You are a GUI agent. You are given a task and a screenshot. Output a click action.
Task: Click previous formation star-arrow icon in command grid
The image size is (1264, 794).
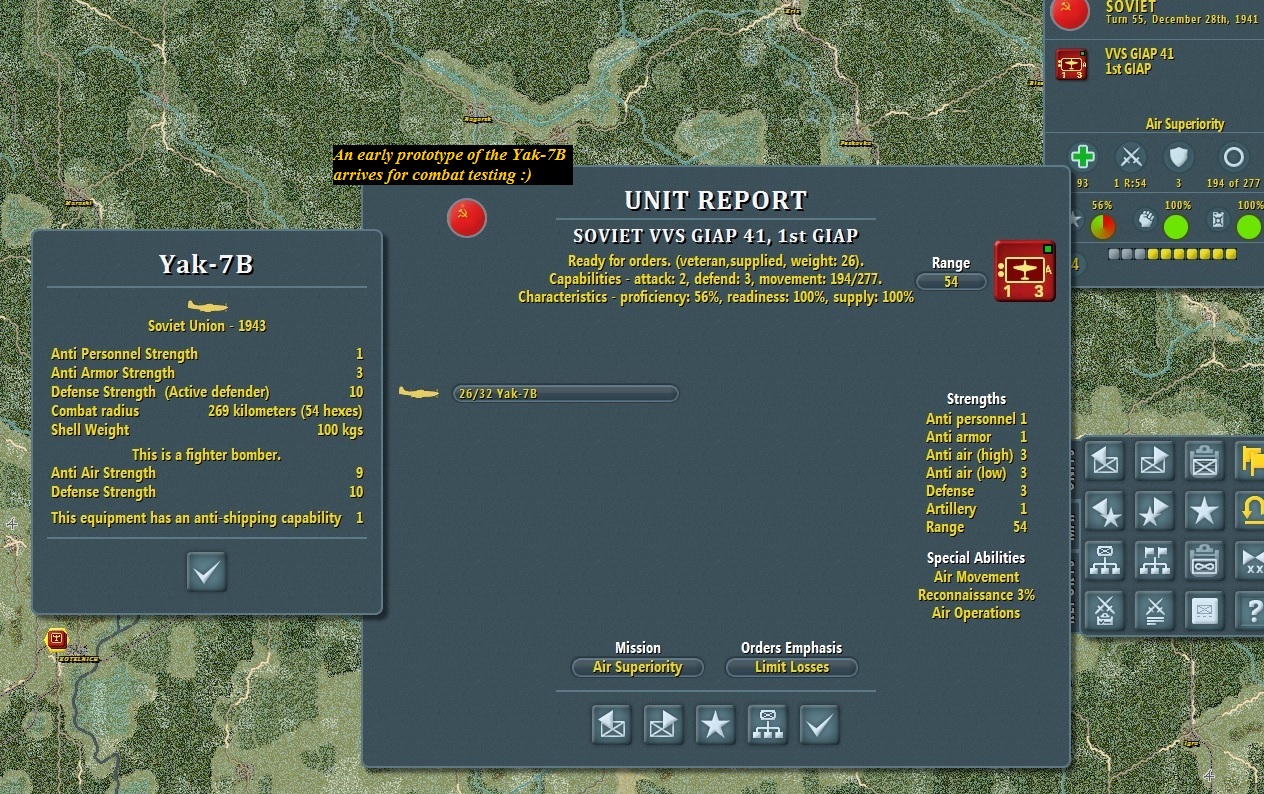click(x=1104, y=511)
